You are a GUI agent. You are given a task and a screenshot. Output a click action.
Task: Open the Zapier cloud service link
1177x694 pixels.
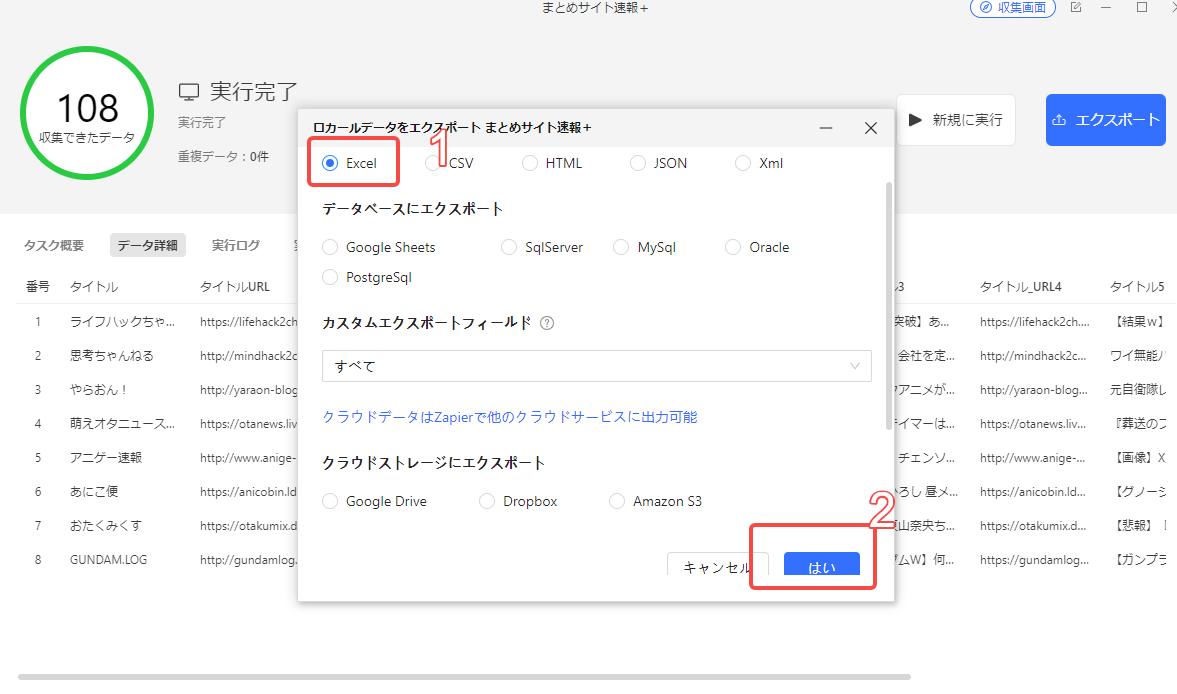(509, 417)
